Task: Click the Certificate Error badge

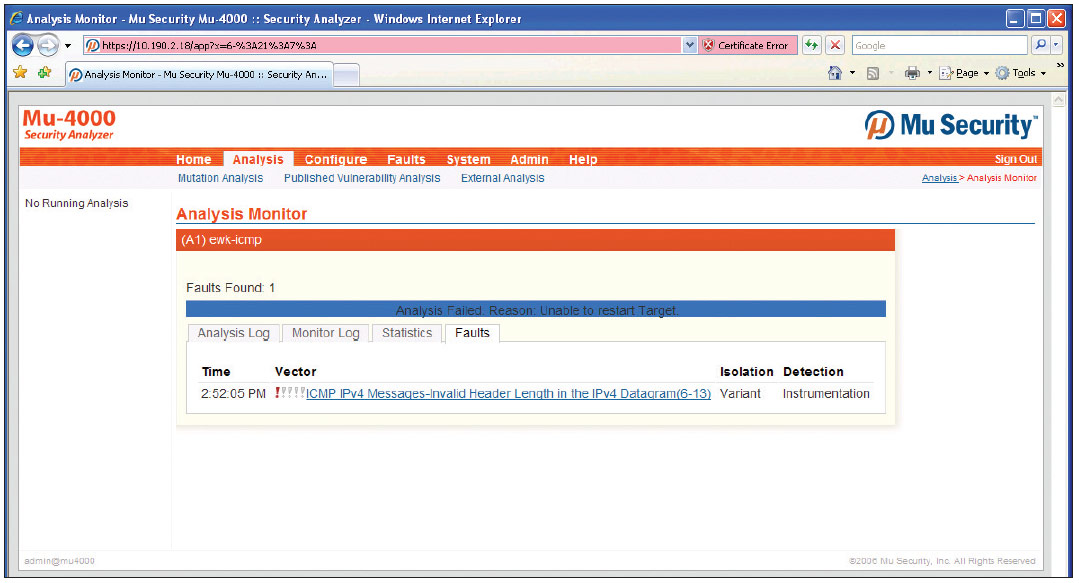Action: pyautogui.click(x=746, y=46)
